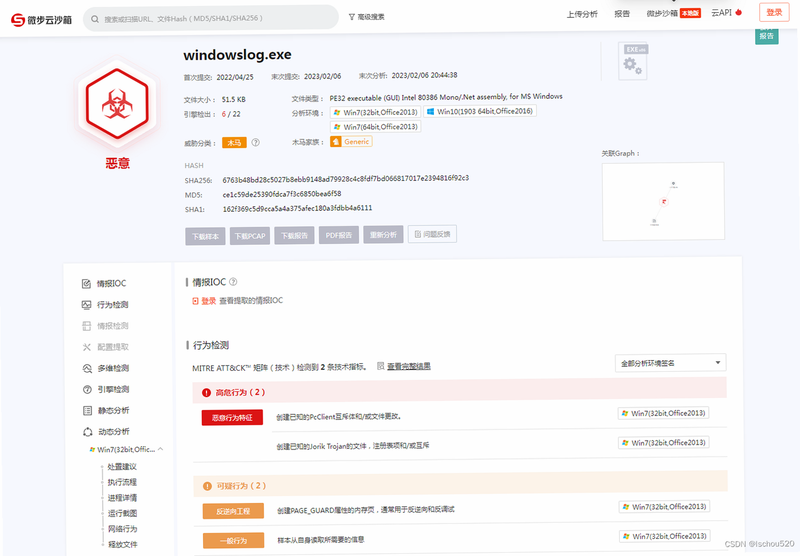The width and height of the screenshot is (800, 556).
Task: Click 查看完整结果 link
Action: tap(409, 366)
